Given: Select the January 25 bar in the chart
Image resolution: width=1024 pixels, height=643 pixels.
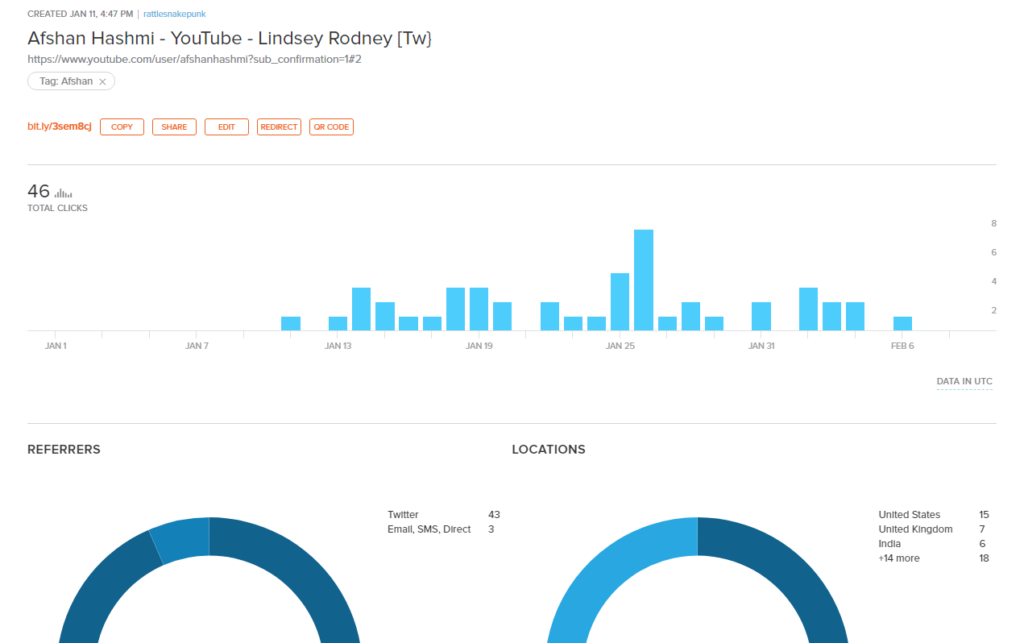Looking at the screenshot, I should 620,302.
